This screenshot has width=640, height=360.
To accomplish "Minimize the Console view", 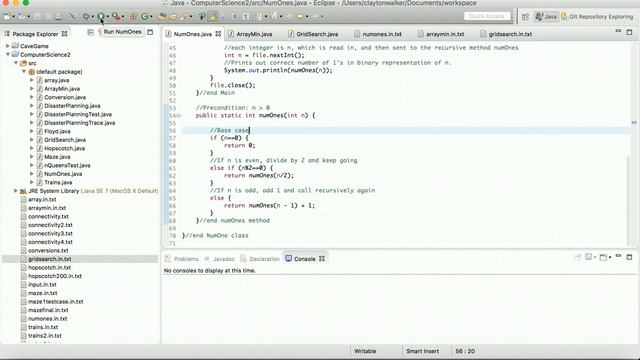I will click(x=618, y=256).
